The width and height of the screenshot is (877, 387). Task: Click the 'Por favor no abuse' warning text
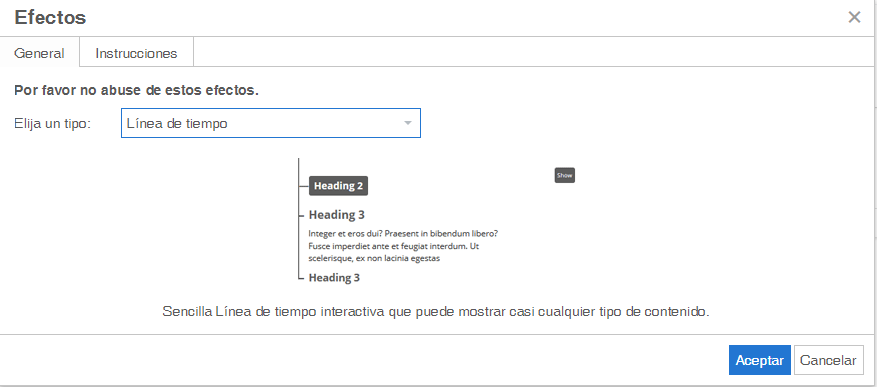point(136,90)
